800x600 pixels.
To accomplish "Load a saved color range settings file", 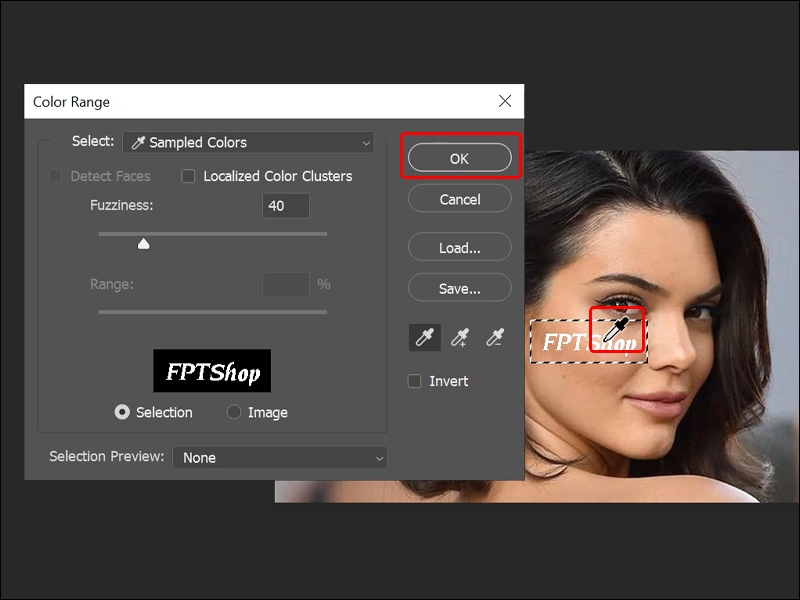I will pyautogui.click(x=459, y=247).
